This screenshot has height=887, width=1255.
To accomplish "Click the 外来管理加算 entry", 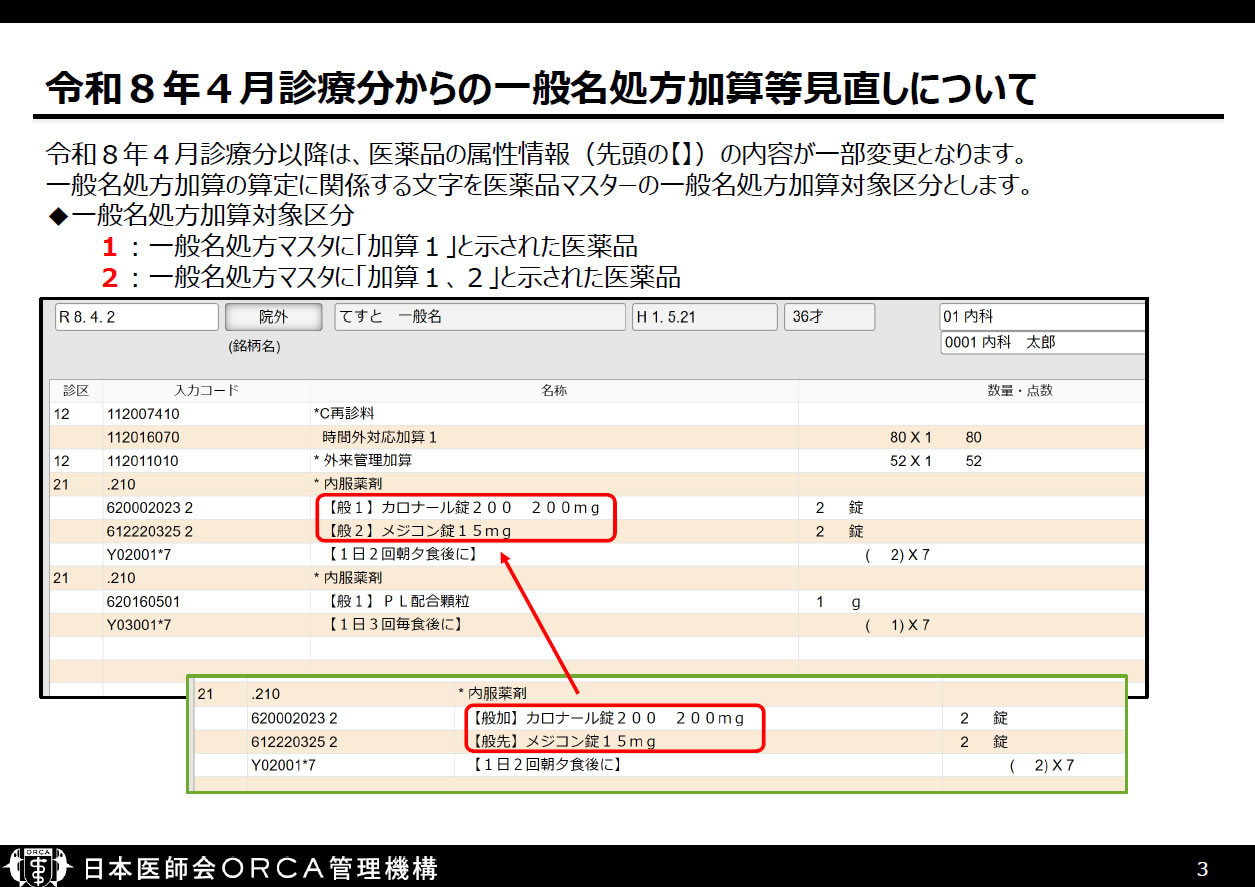I will [362, 461].
